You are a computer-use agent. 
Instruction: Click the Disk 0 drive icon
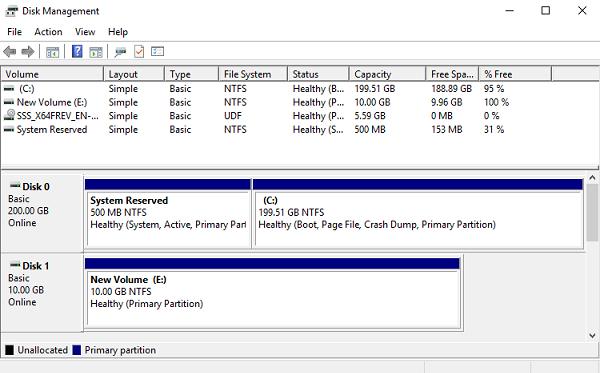[x=15, y=186]
